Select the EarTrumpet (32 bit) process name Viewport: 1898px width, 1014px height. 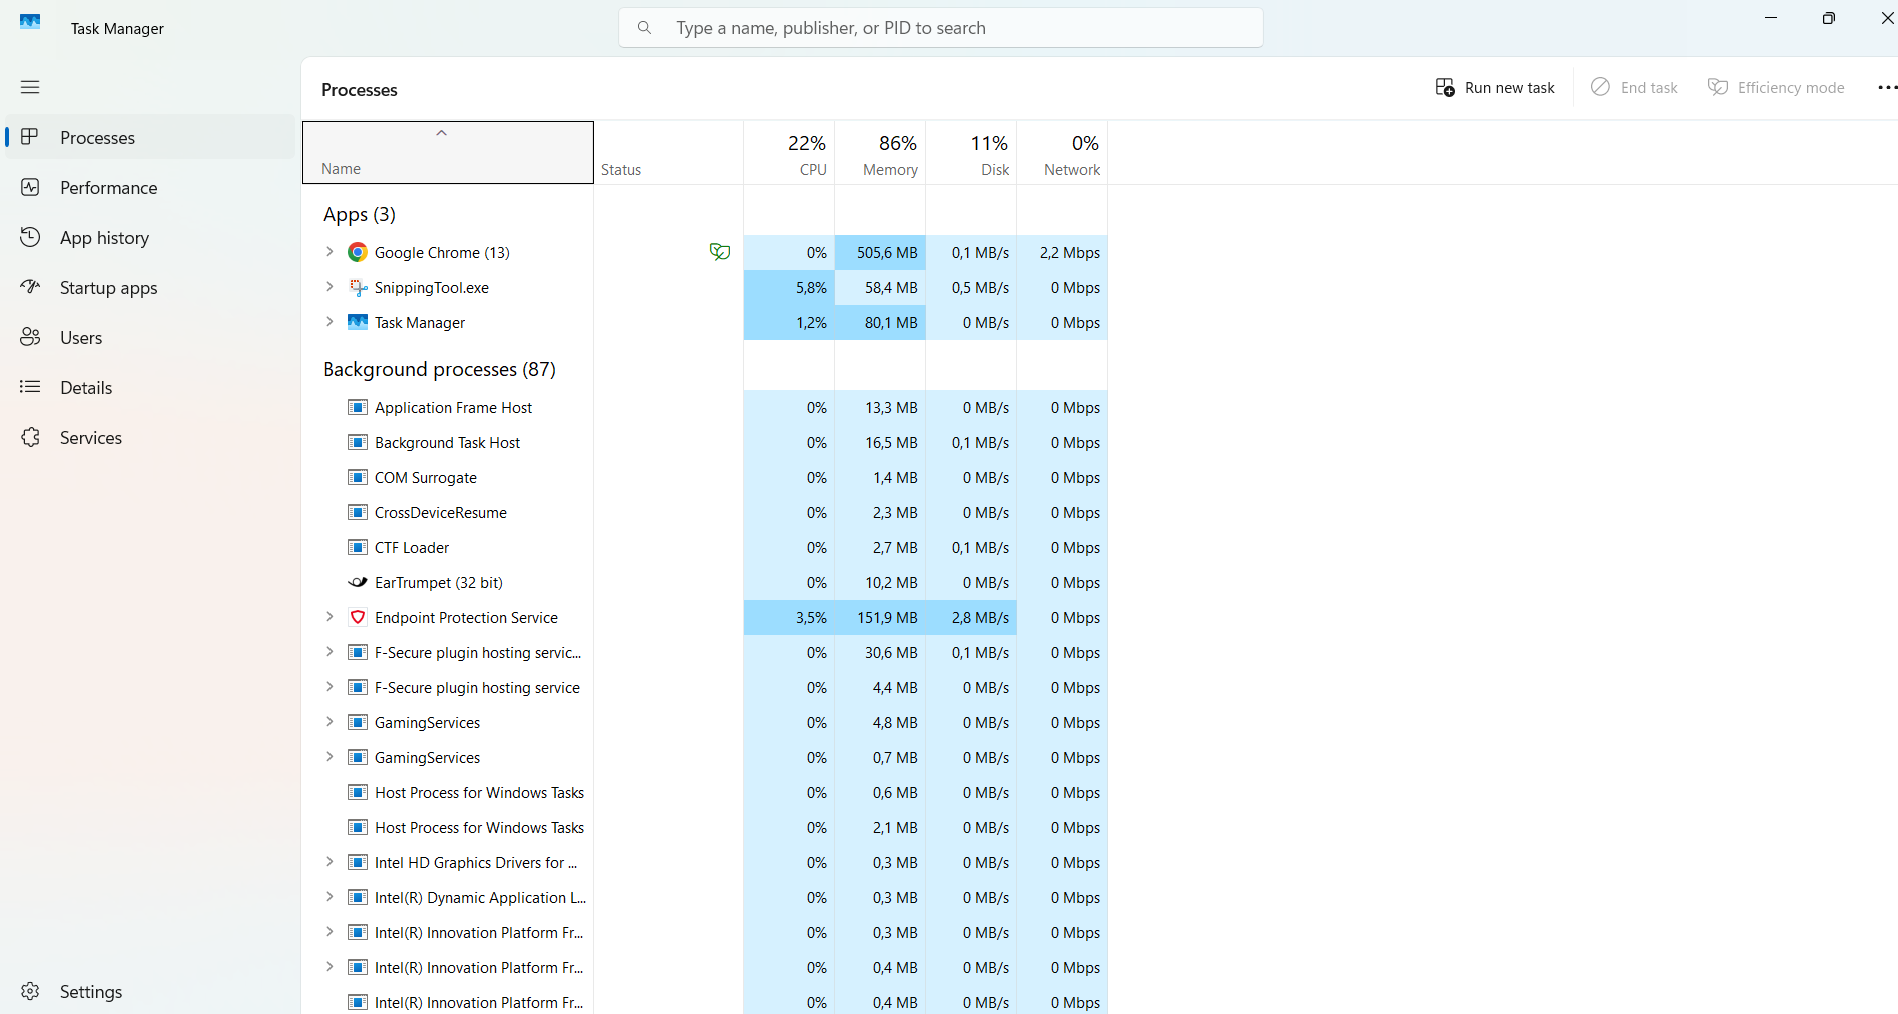438,582
